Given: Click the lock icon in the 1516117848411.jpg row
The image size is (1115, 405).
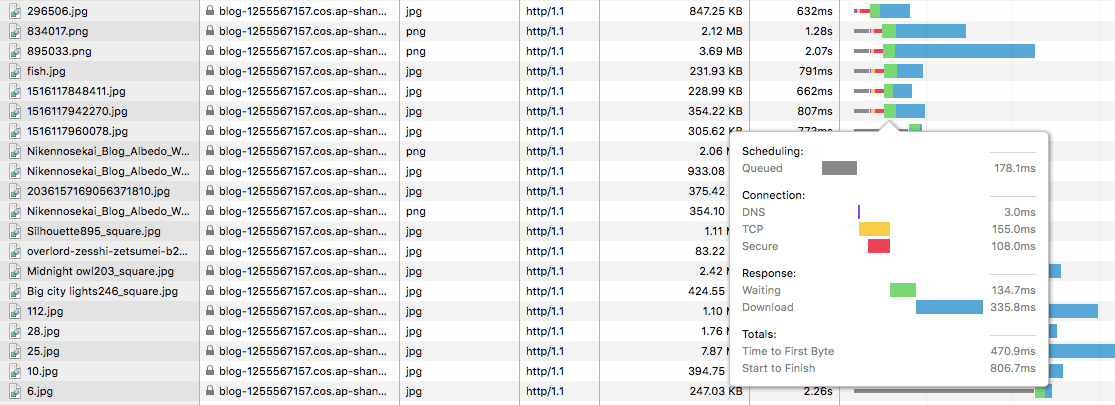Looking at the screenshot, I should 210,91.
